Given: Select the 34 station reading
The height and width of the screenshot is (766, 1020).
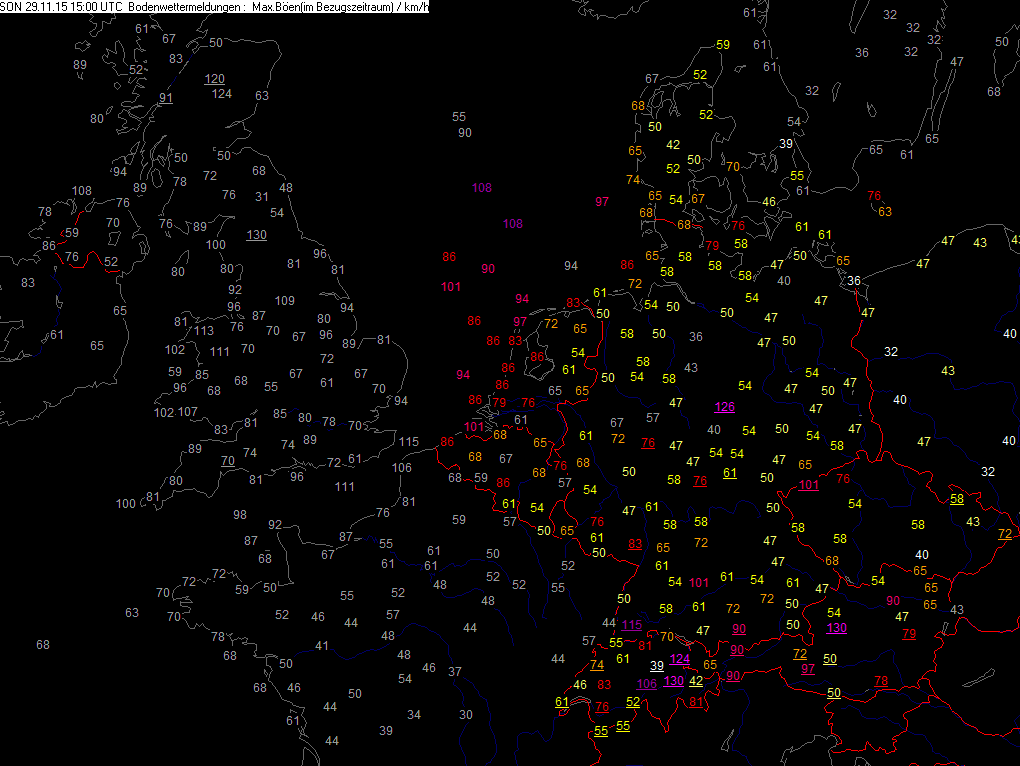Looking at the screenshot, I should (x=414, y=715).
